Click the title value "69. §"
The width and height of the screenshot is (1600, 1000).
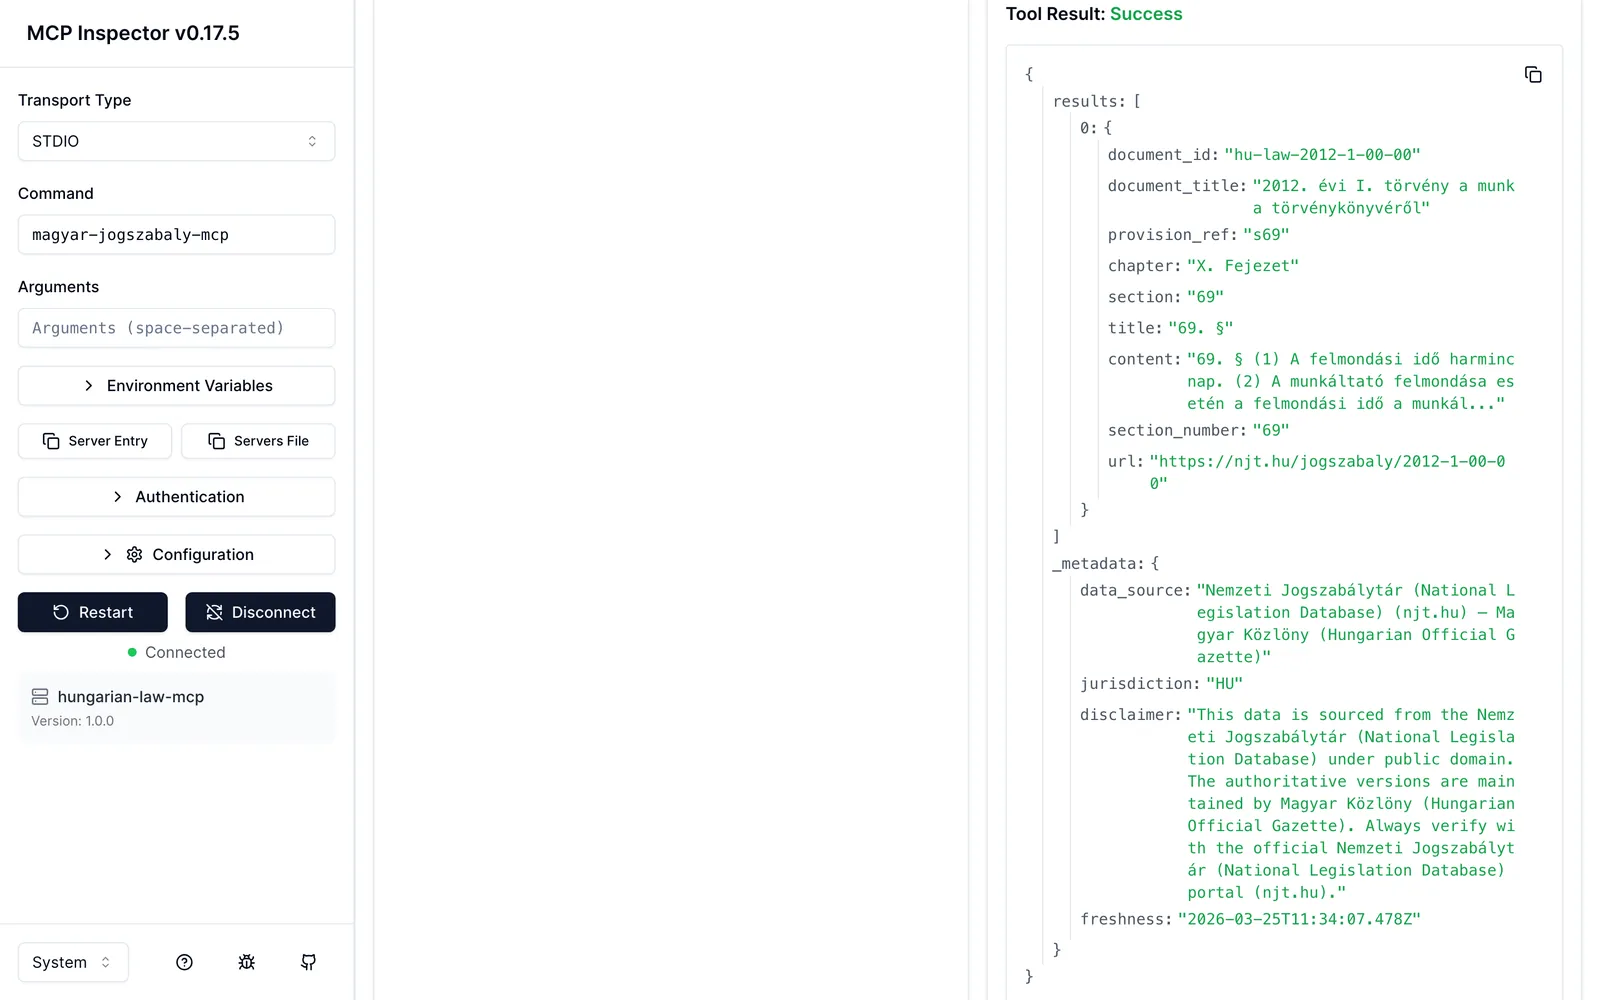click(1201, 328)
